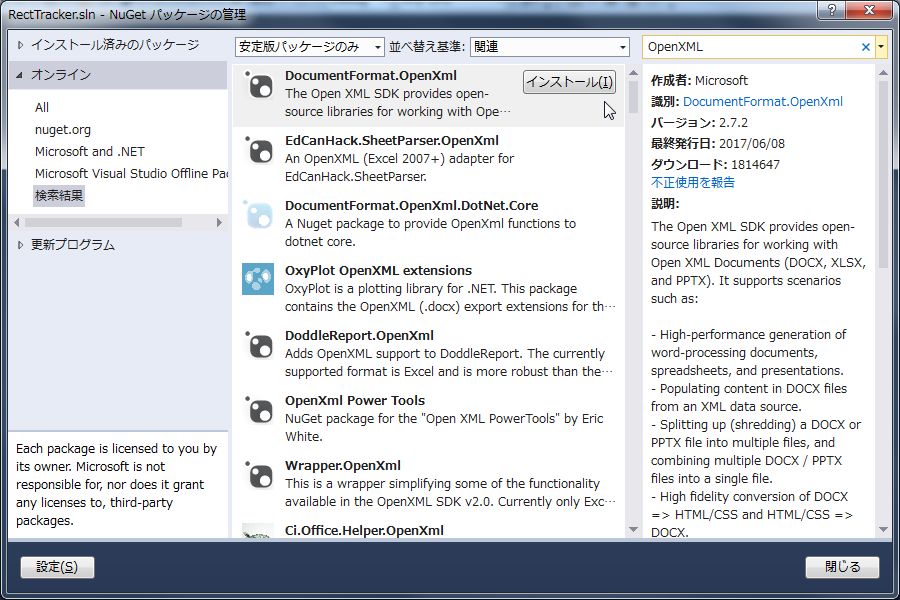Click the DocumentFormat.OpenXml package icon

click(x=258, y=86)
